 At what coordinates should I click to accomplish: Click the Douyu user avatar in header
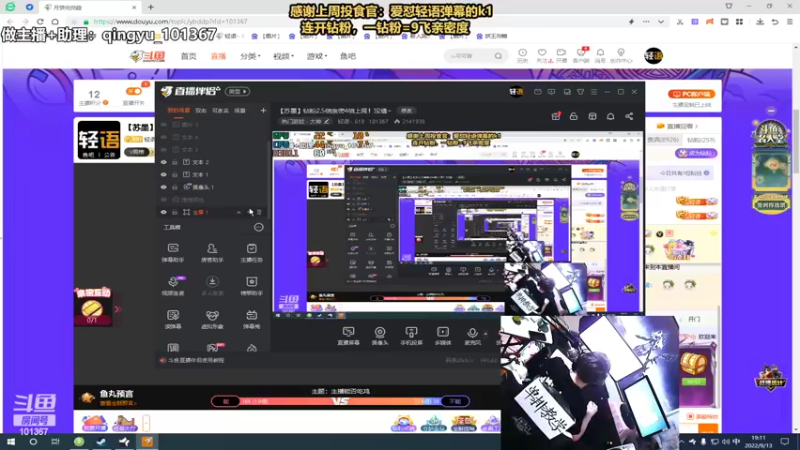tap(653, 56)
